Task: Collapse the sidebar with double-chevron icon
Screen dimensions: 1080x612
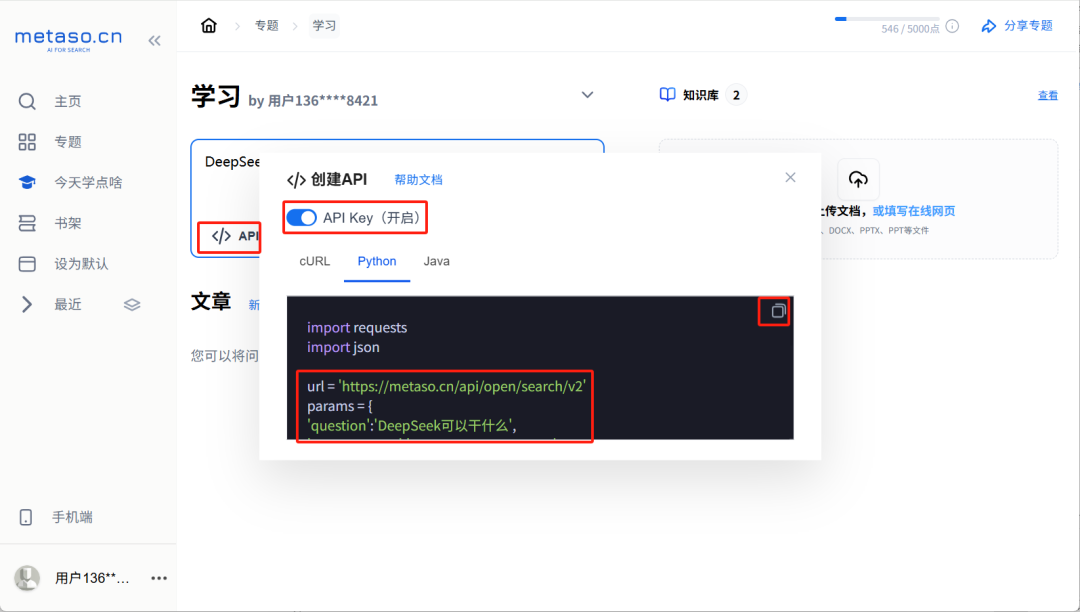Action: (x=154, y=41)
